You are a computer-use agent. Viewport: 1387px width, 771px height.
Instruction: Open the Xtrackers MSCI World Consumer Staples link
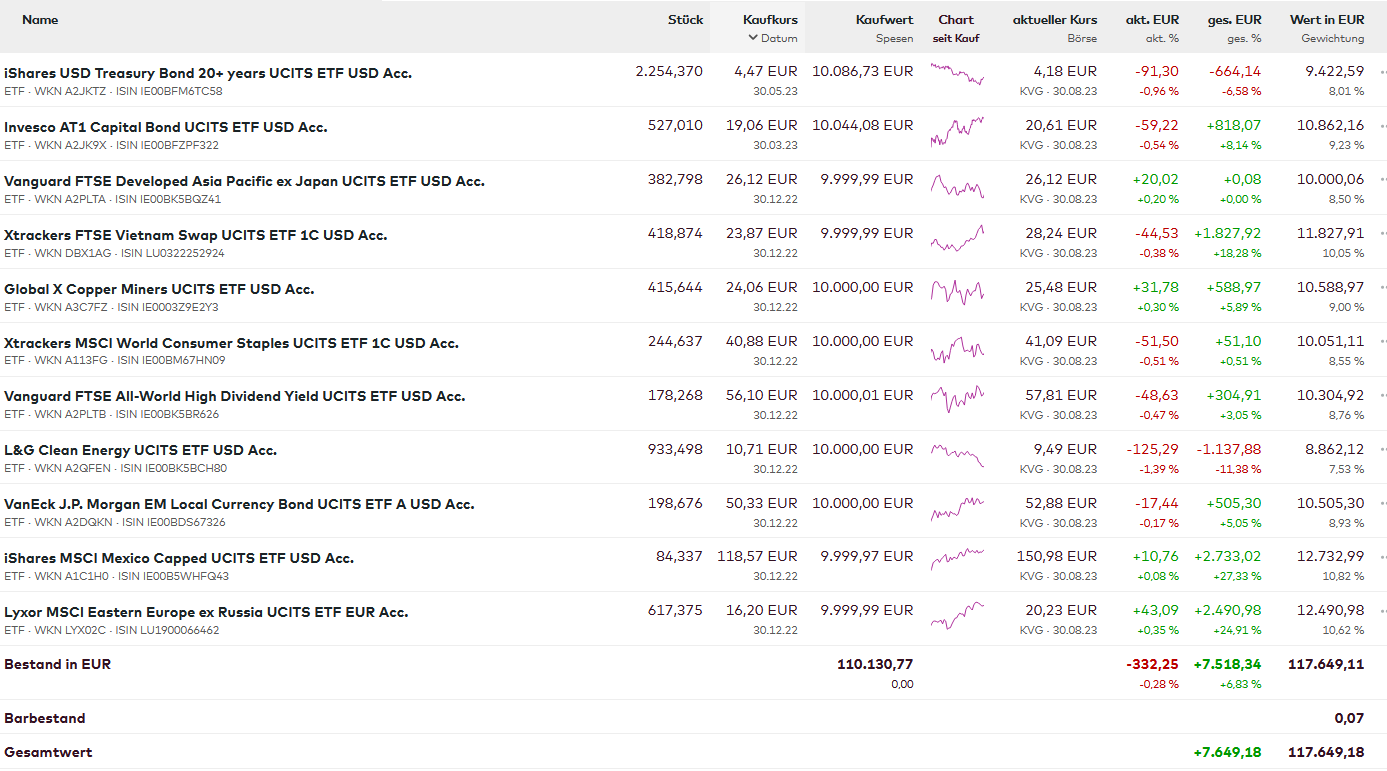tap(231, 343)
